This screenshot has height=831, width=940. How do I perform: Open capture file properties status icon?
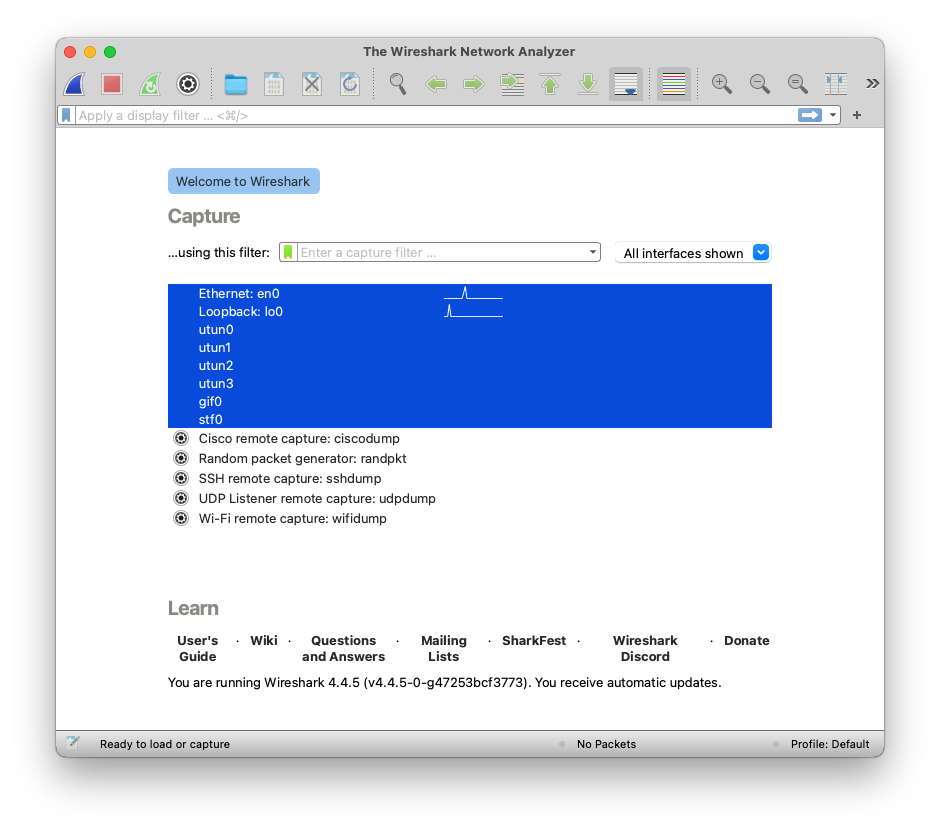pyautogui.click(x=73, y=743)
